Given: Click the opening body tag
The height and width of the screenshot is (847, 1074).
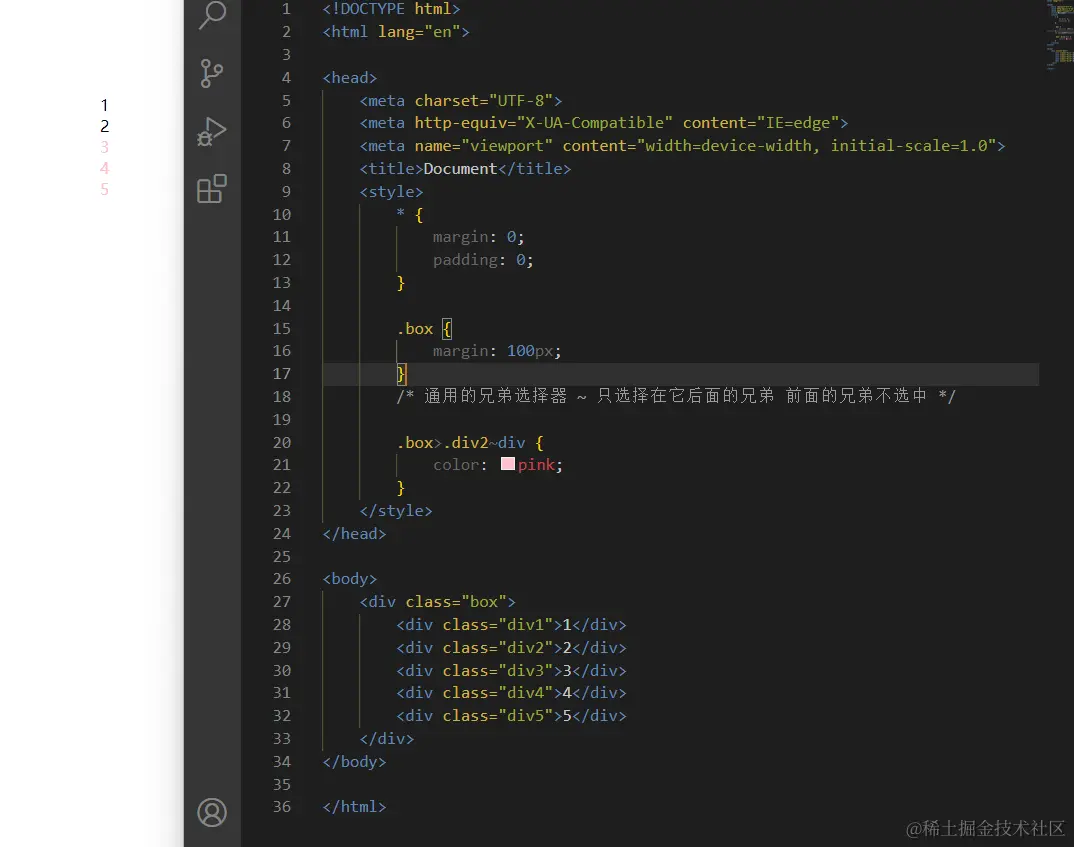Looking at the screenshot, I should pos(349,579).
